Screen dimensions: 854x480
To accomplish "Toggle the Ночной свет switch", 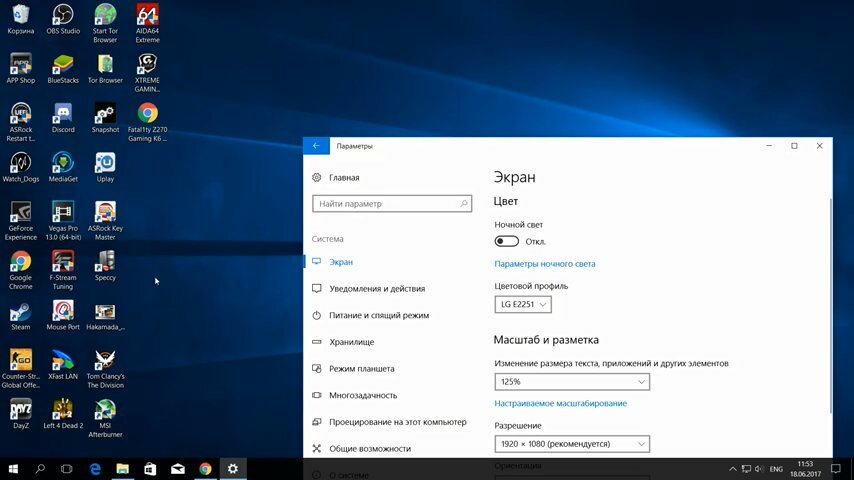I will point(507,241).
